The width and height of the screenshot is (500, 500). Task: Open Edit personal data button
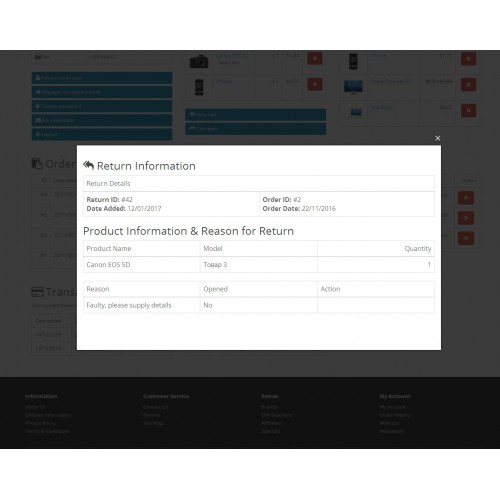point(102,78)
